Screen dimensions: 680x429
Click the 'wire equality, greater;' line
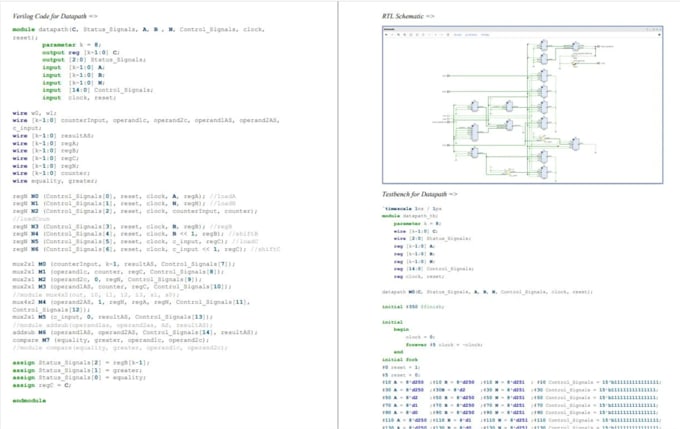55,181
